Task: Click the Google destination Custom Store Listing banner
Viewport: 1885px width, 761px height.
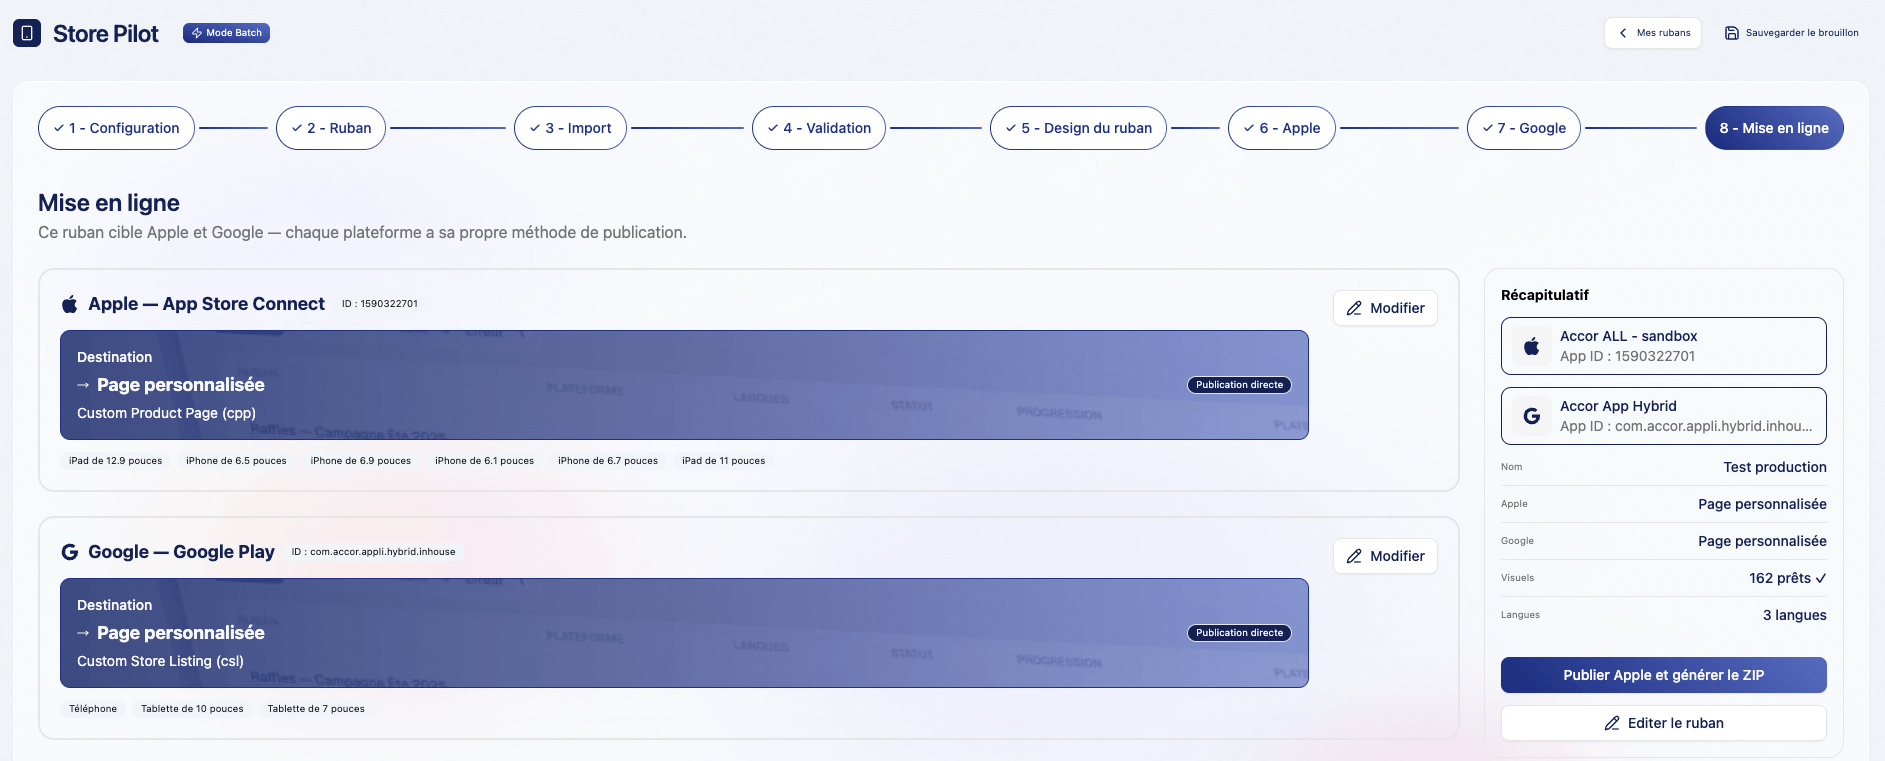Action: coord(684,633)
